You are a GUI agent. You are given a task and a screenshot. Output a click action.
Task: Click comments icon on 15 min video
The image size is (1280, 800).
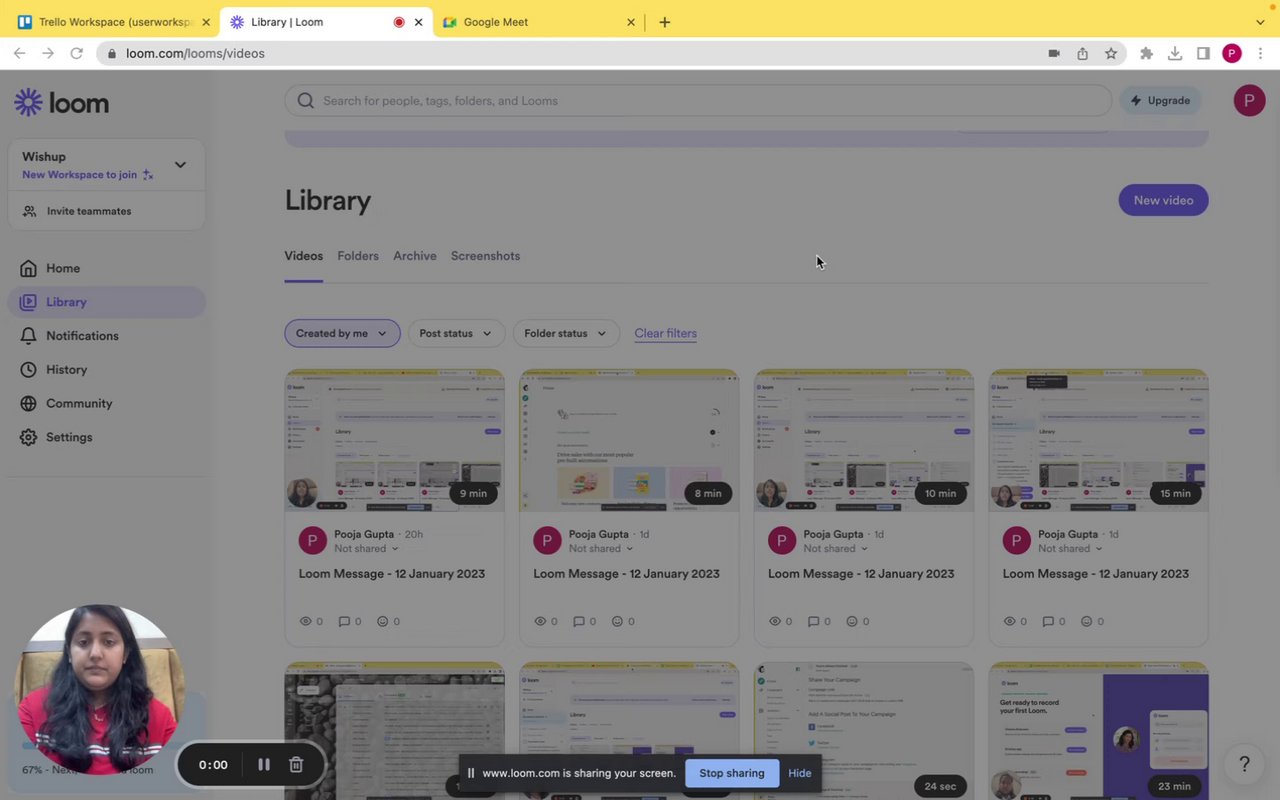(x=1048, y=621)
